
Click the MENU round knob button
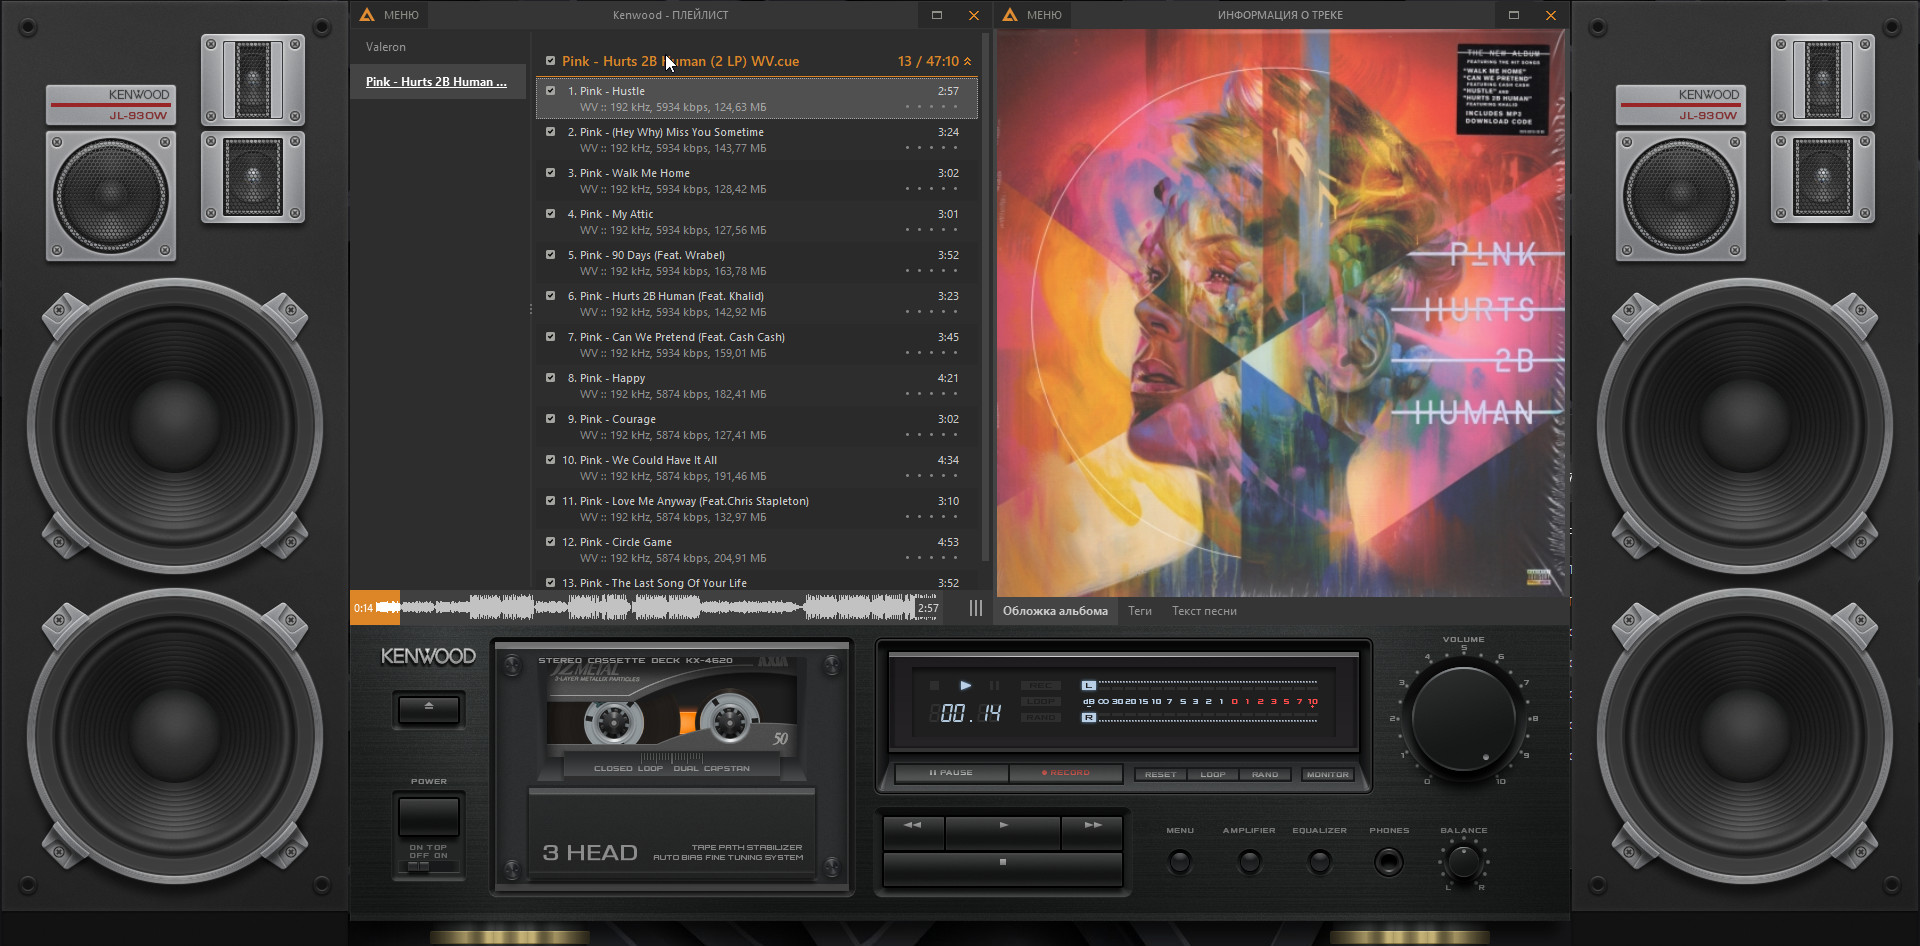[1180, 861]
